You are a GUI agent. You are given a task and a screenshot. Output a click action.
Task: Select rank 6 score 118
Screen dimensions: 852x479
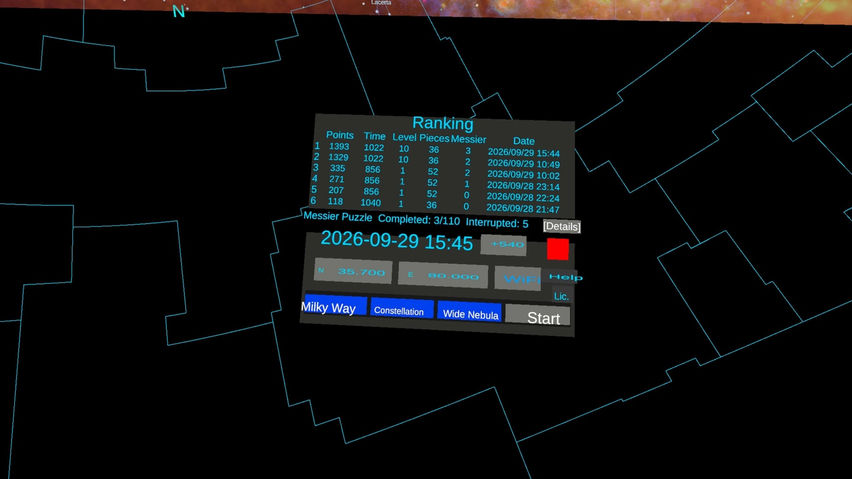[335, 201]
